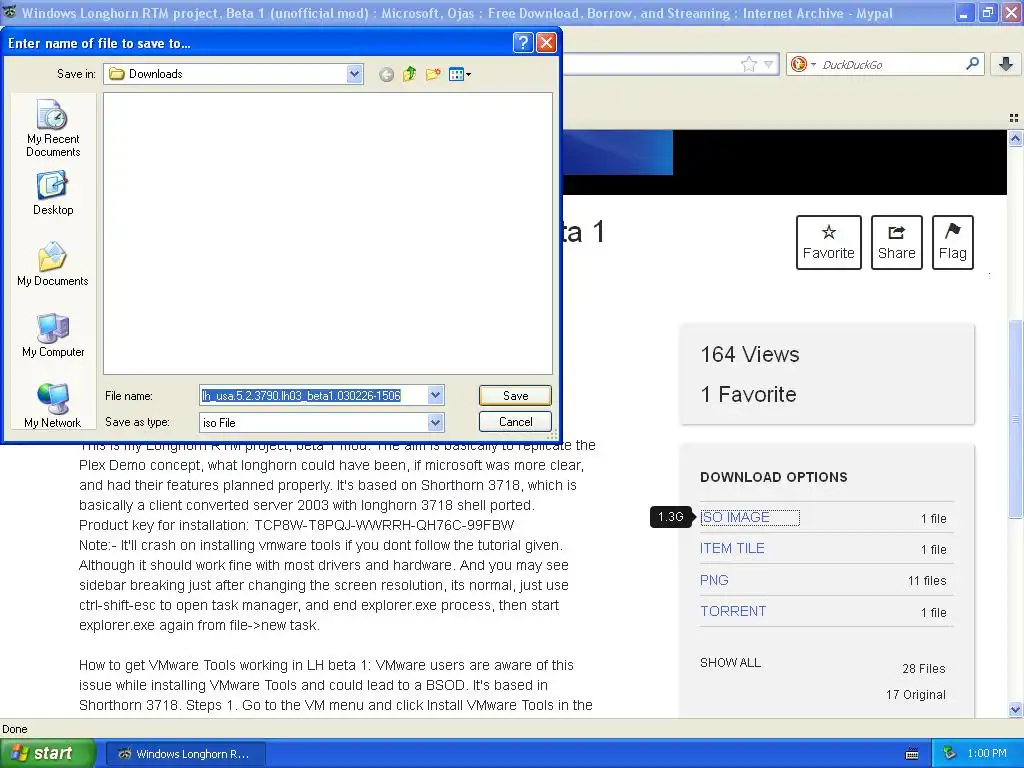
Task: Click the Done status bar text
Action: coord(15,729)
